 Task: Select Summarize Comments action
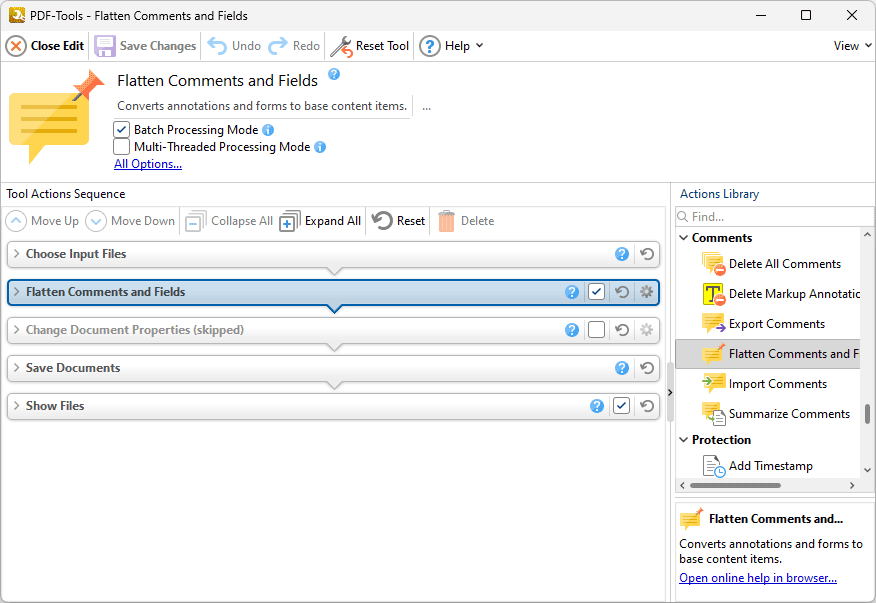point(775,414)
